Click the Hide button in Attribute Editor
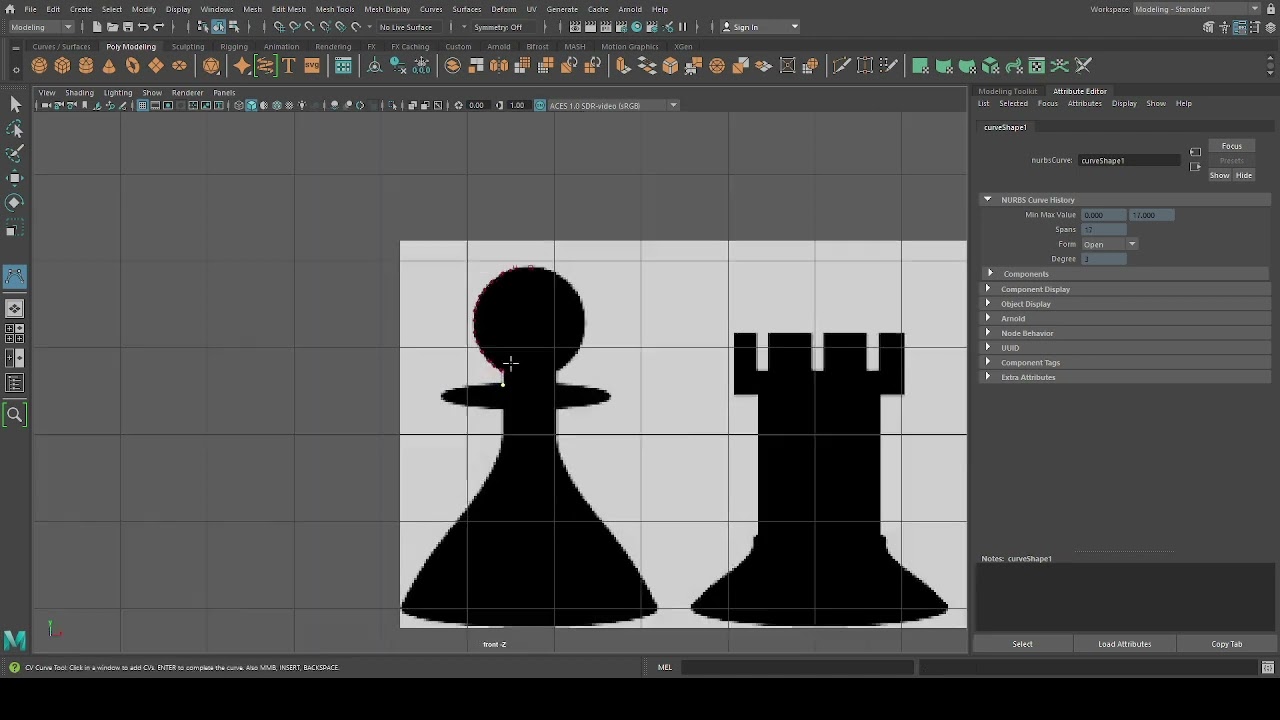1280x720 pixels. click(1243, 175)
